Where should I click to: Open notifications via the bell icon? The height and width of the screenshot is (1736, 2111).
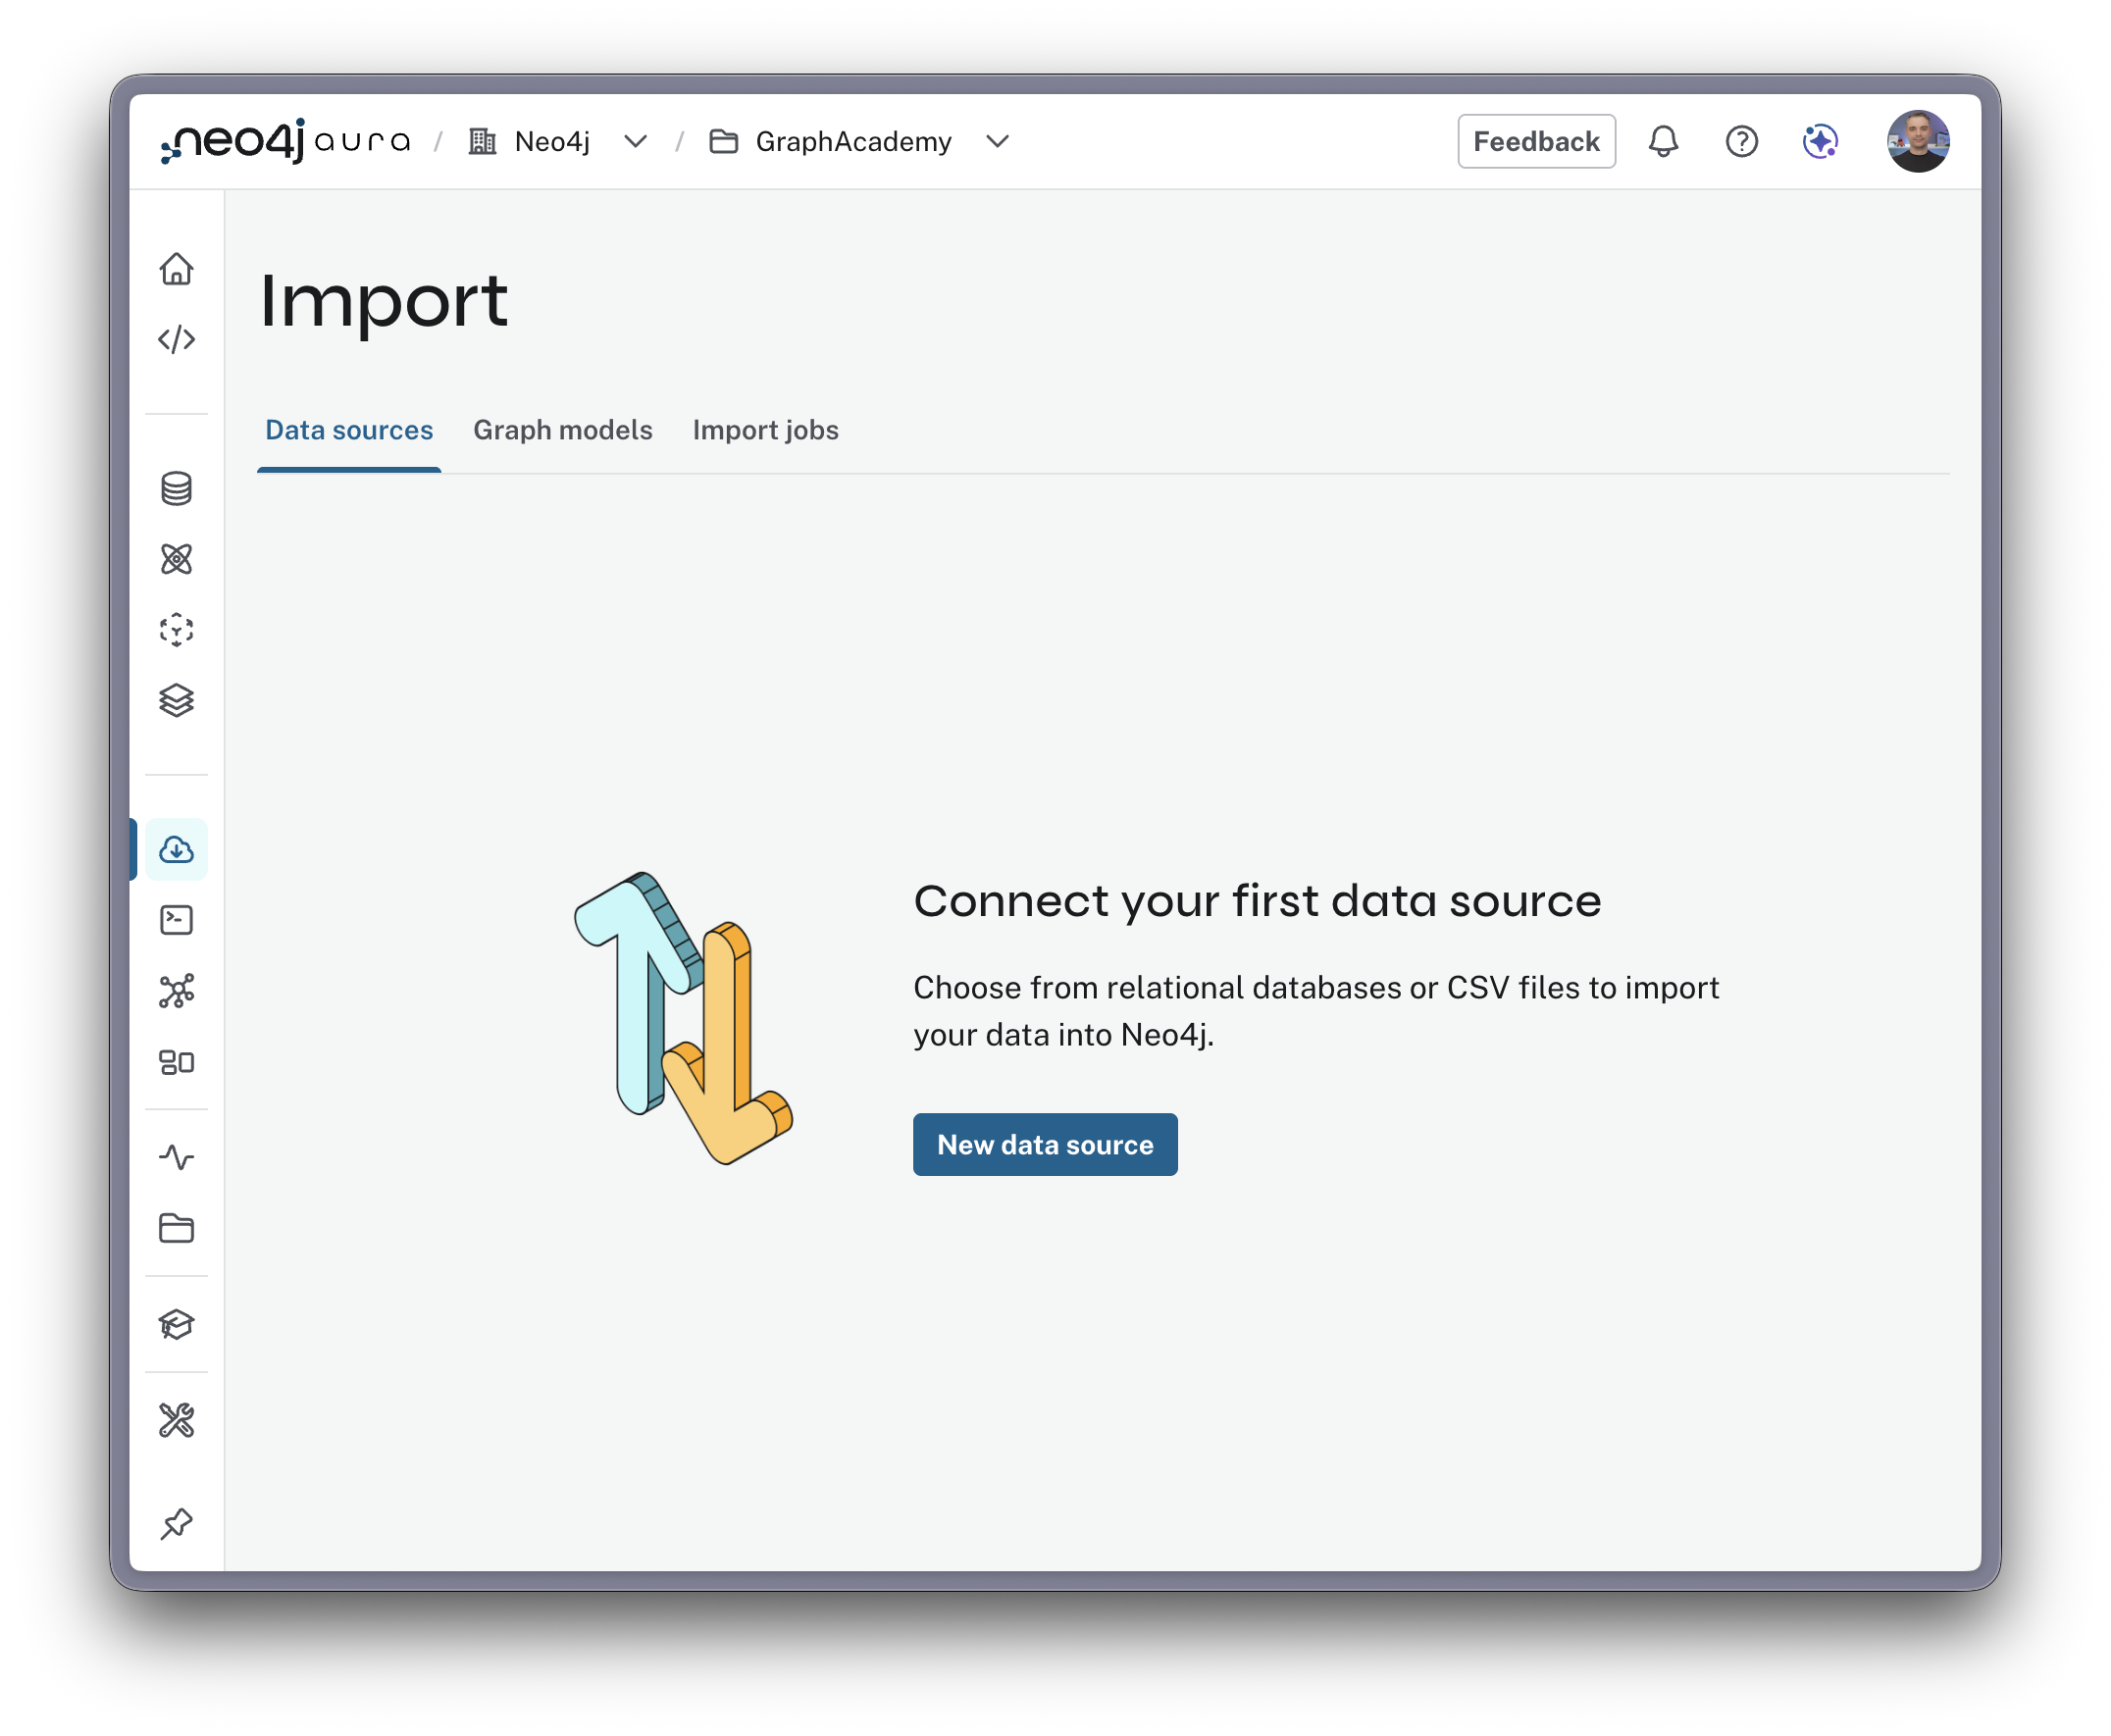(1663, 141)
